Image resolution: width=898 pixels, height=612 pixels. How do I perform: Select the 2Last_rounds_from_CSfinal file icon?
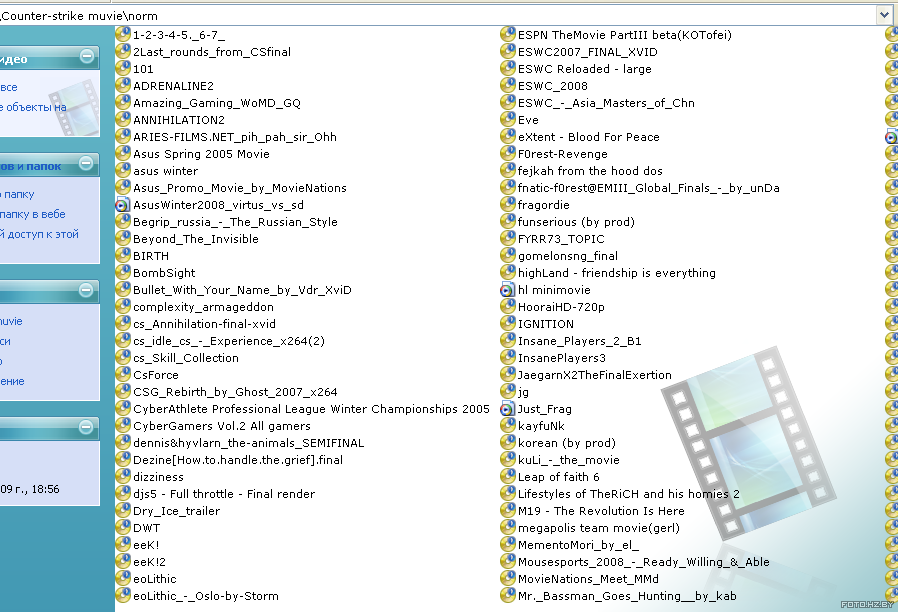pyautogui.click(x=123, y=52)
